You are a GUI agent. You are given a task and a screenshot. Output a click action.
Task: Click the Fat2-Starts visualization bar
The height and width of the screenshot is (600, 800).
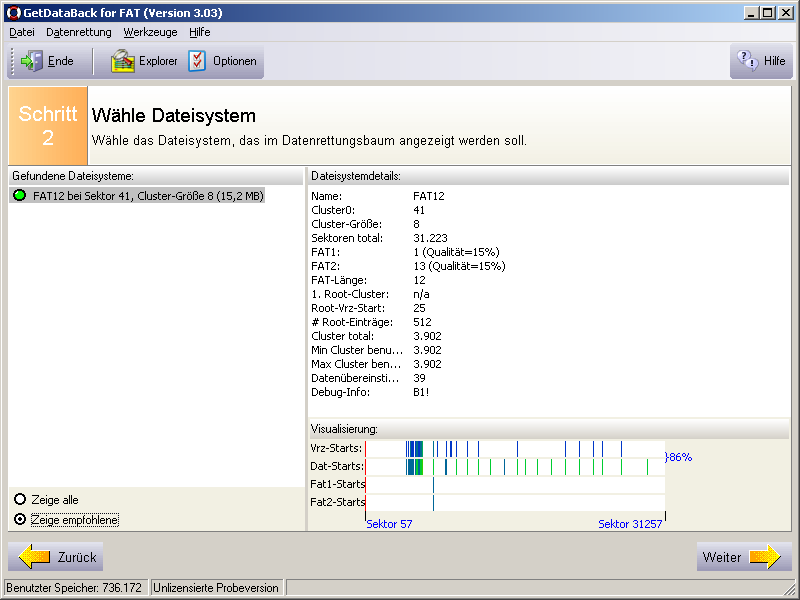coord(515,503)
